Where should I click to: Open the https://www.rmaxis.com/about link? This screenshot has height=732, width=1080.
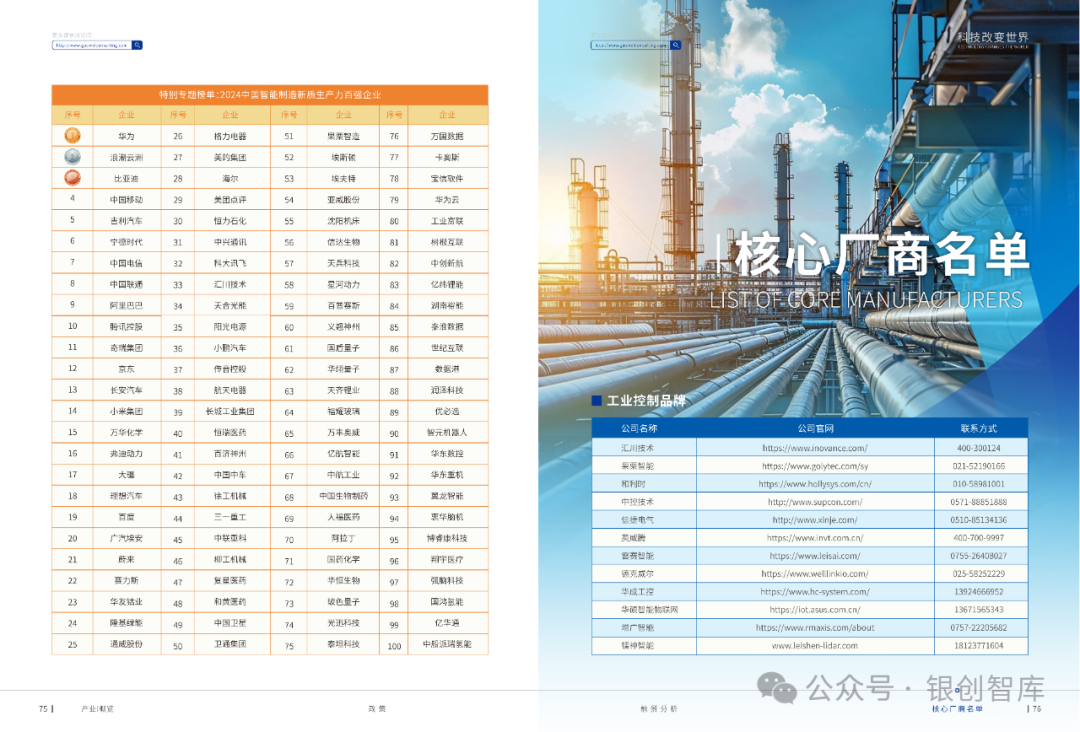[815, 627]
